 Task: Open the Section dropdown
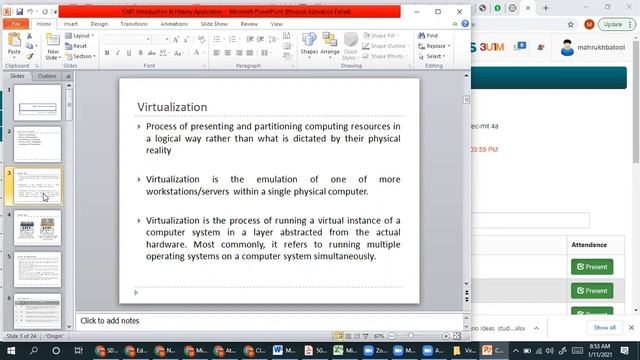click(80, 56)
